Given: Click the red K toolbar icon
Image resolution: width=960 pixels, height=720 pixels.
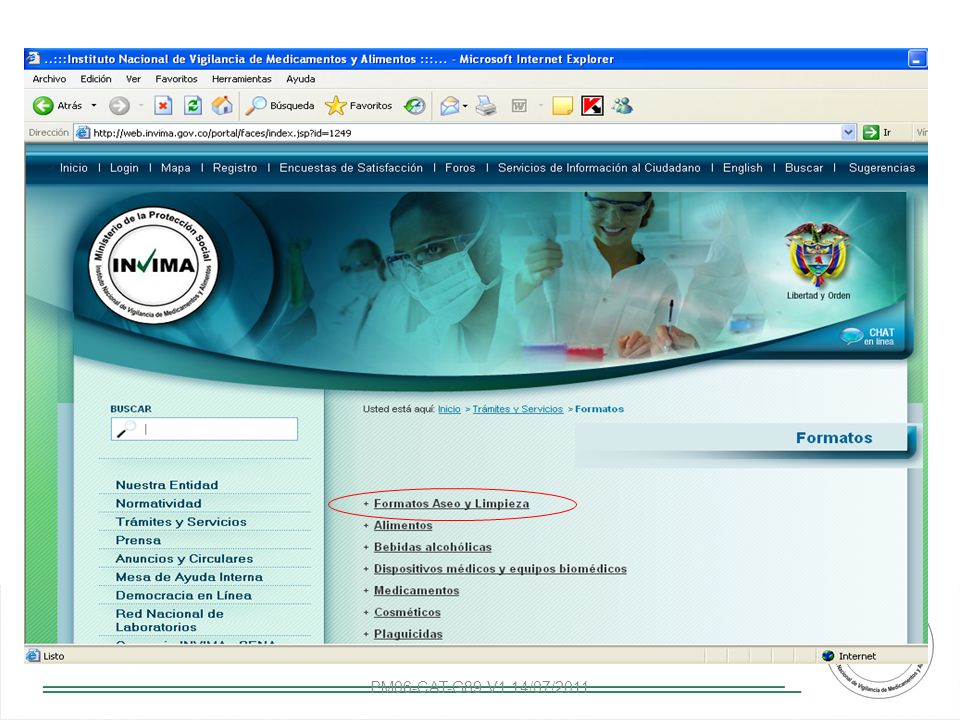Looking at the screenshot, I should click(x=592, y=106).
